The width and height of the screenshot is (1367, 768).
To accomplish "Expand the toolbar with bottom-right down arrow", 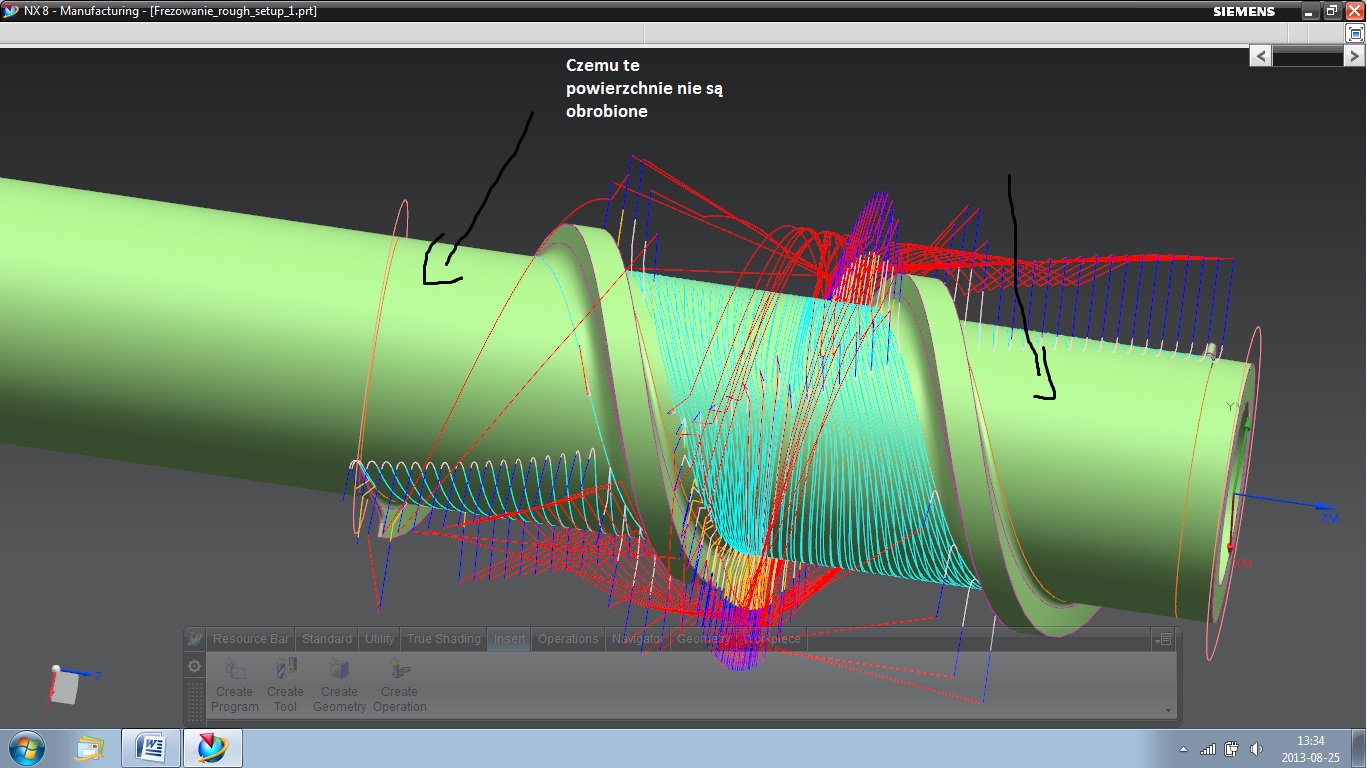I will (x=1168, y=710).
